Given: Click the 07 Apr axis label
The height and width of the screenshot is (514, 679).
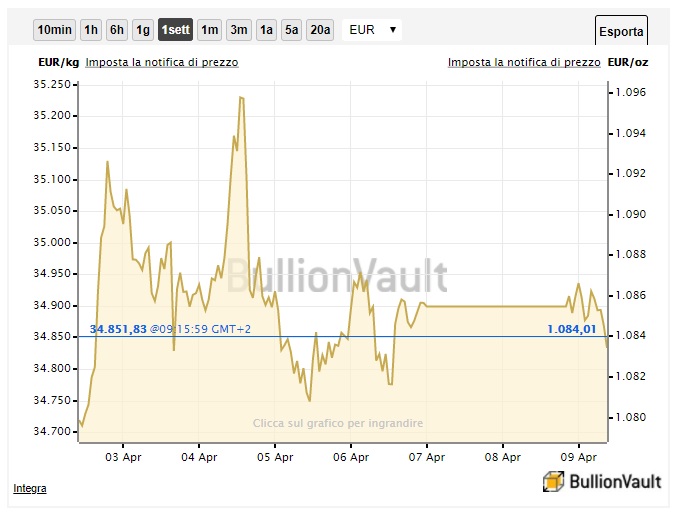Looking at the screenshot, I should (x=427, y=457).
